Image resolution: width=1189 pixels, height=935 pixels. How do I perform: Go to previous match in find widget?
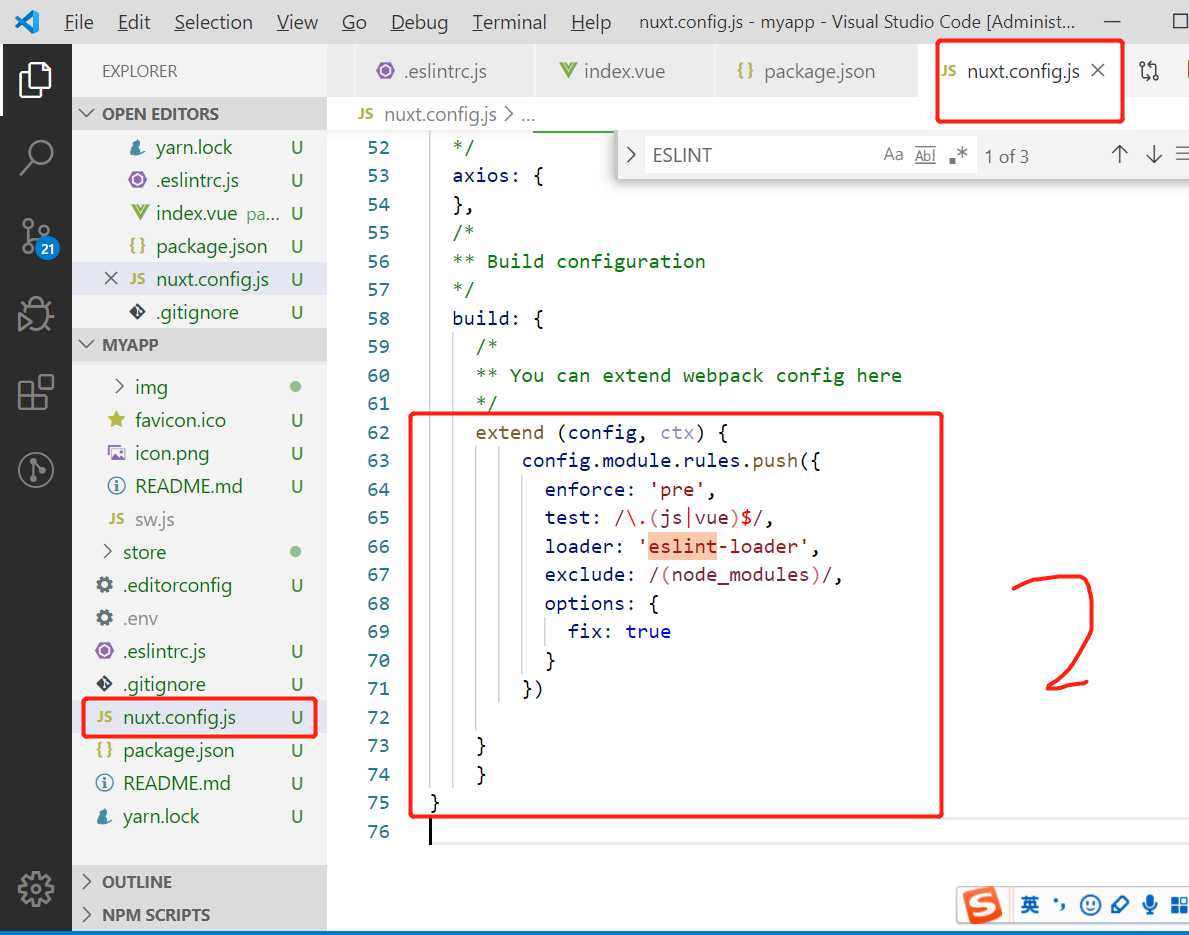click(x=1119, y=155)
